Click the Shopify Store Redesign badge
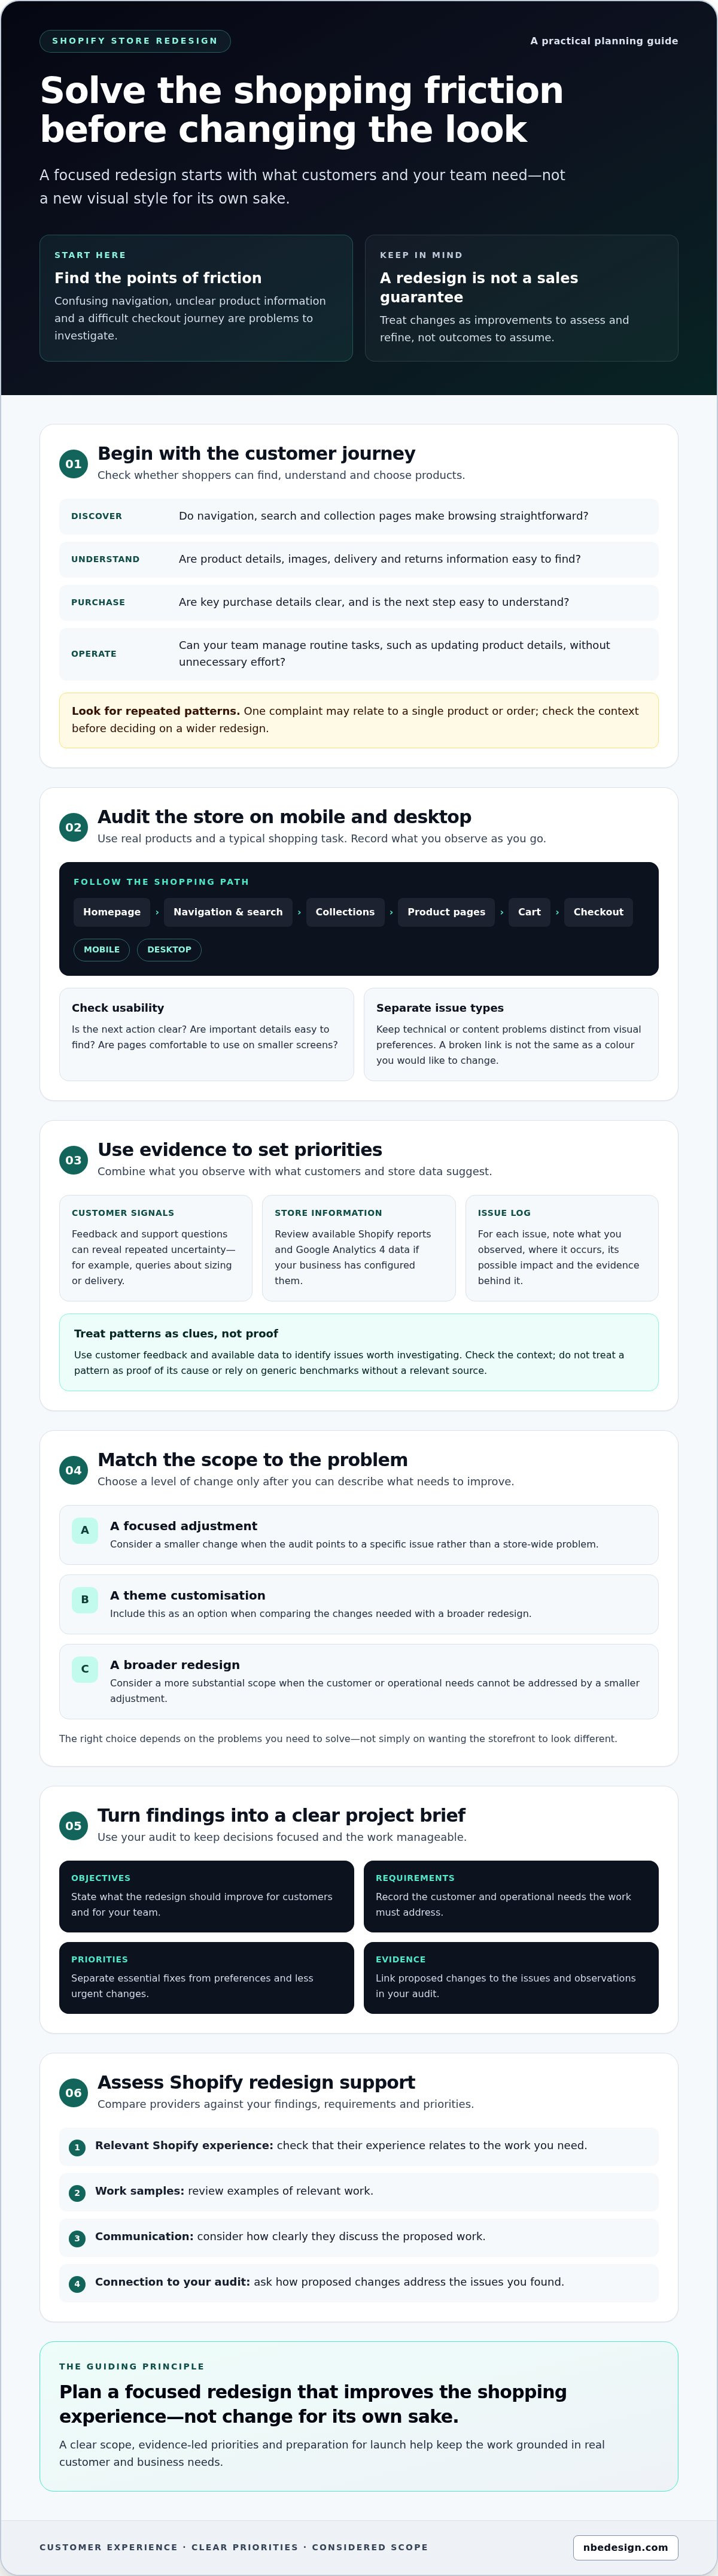The width and height of the screenshot is (718, 2576). [135, 41]
